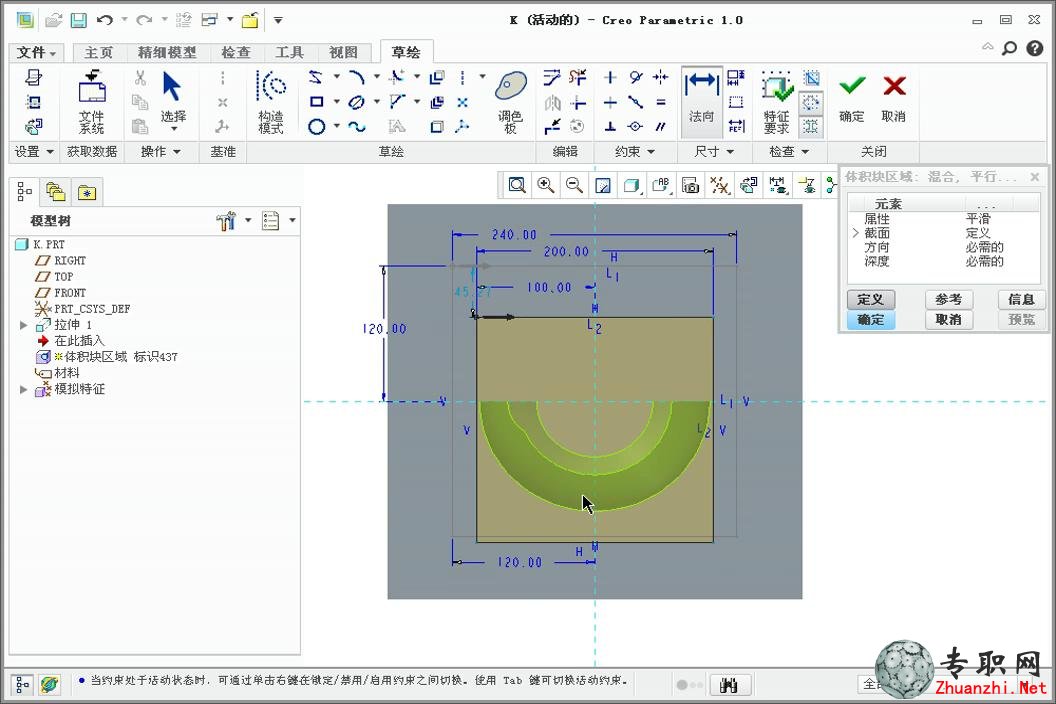
Task: Click the Zoom Out magnifier icon
Action: [x=574, y=185]
